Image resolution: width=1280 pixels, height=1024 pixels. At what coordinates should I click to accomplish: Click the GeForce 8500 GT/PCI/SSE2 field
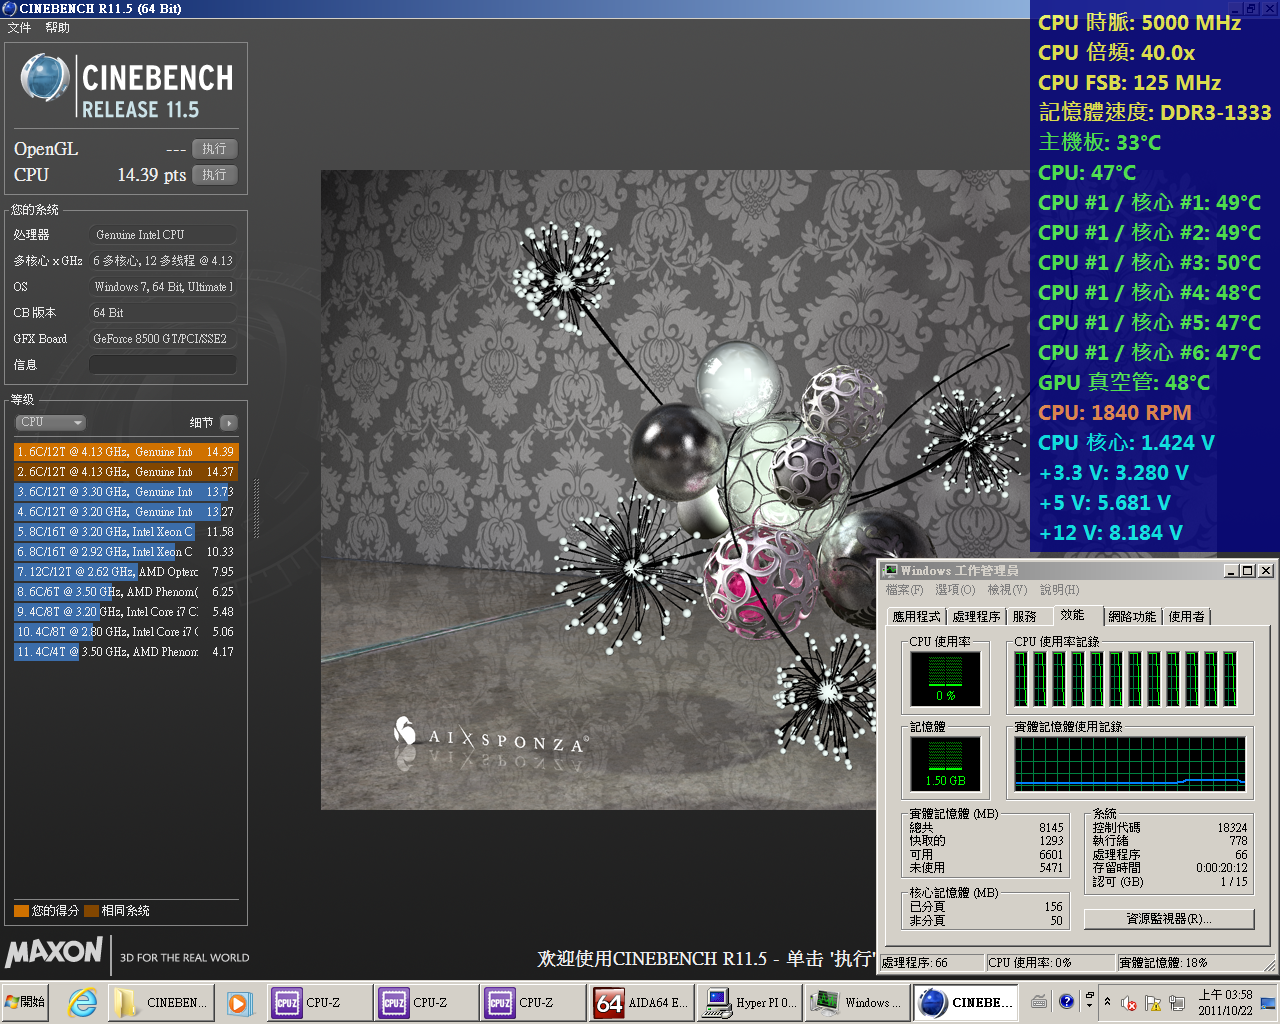pos(163,339)
